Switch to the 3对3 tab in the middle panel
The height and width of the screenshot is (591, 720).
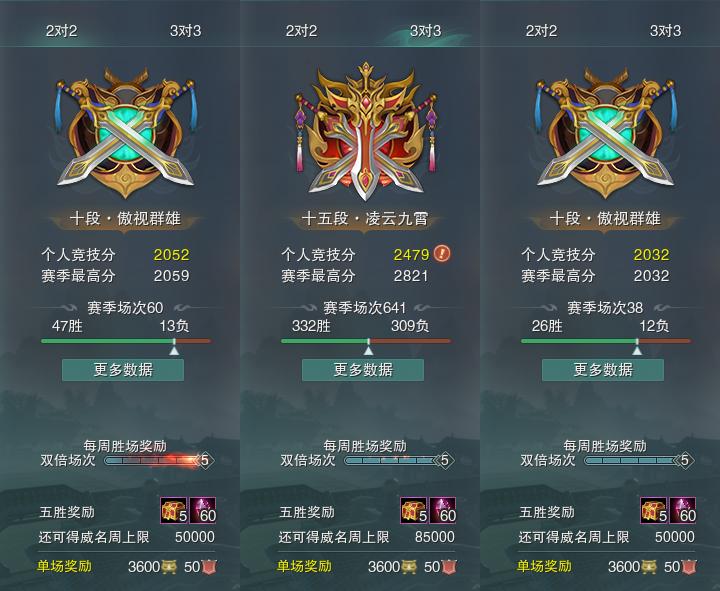(425, 31)
